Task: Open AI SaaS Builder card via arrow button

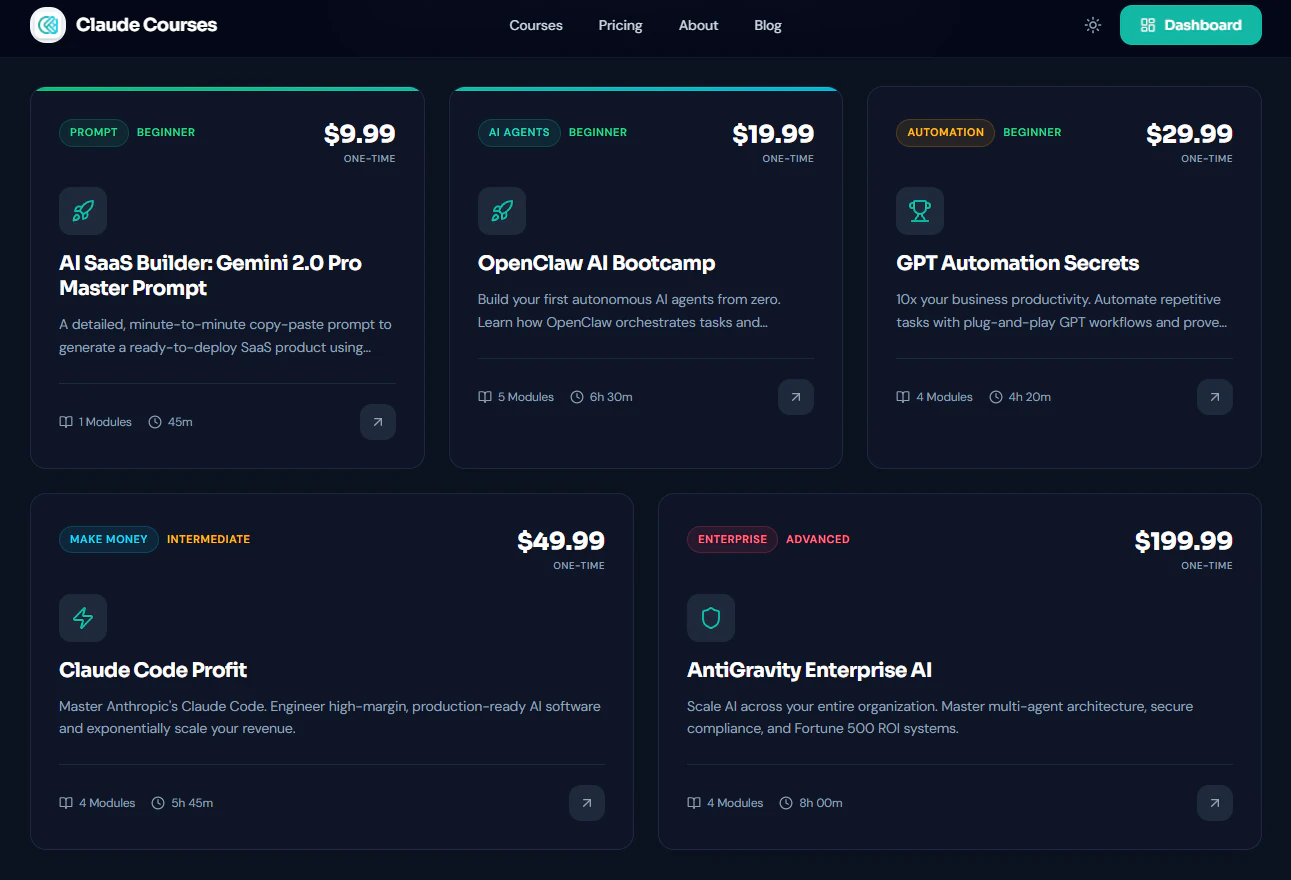Action: pyautogui.click(x=378, y=422)
